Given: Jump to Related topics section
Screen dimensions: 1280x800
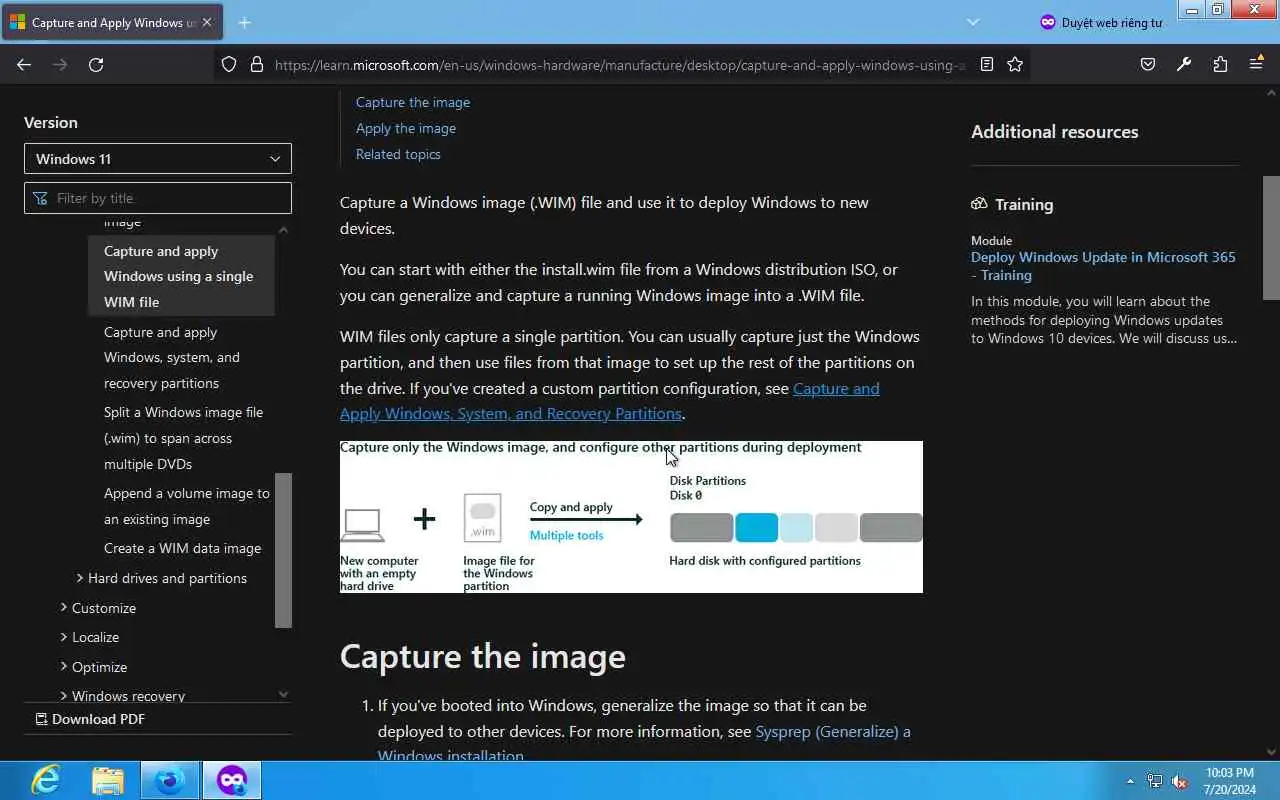Looking at the screenshot, I should click(x=398, y=154).
